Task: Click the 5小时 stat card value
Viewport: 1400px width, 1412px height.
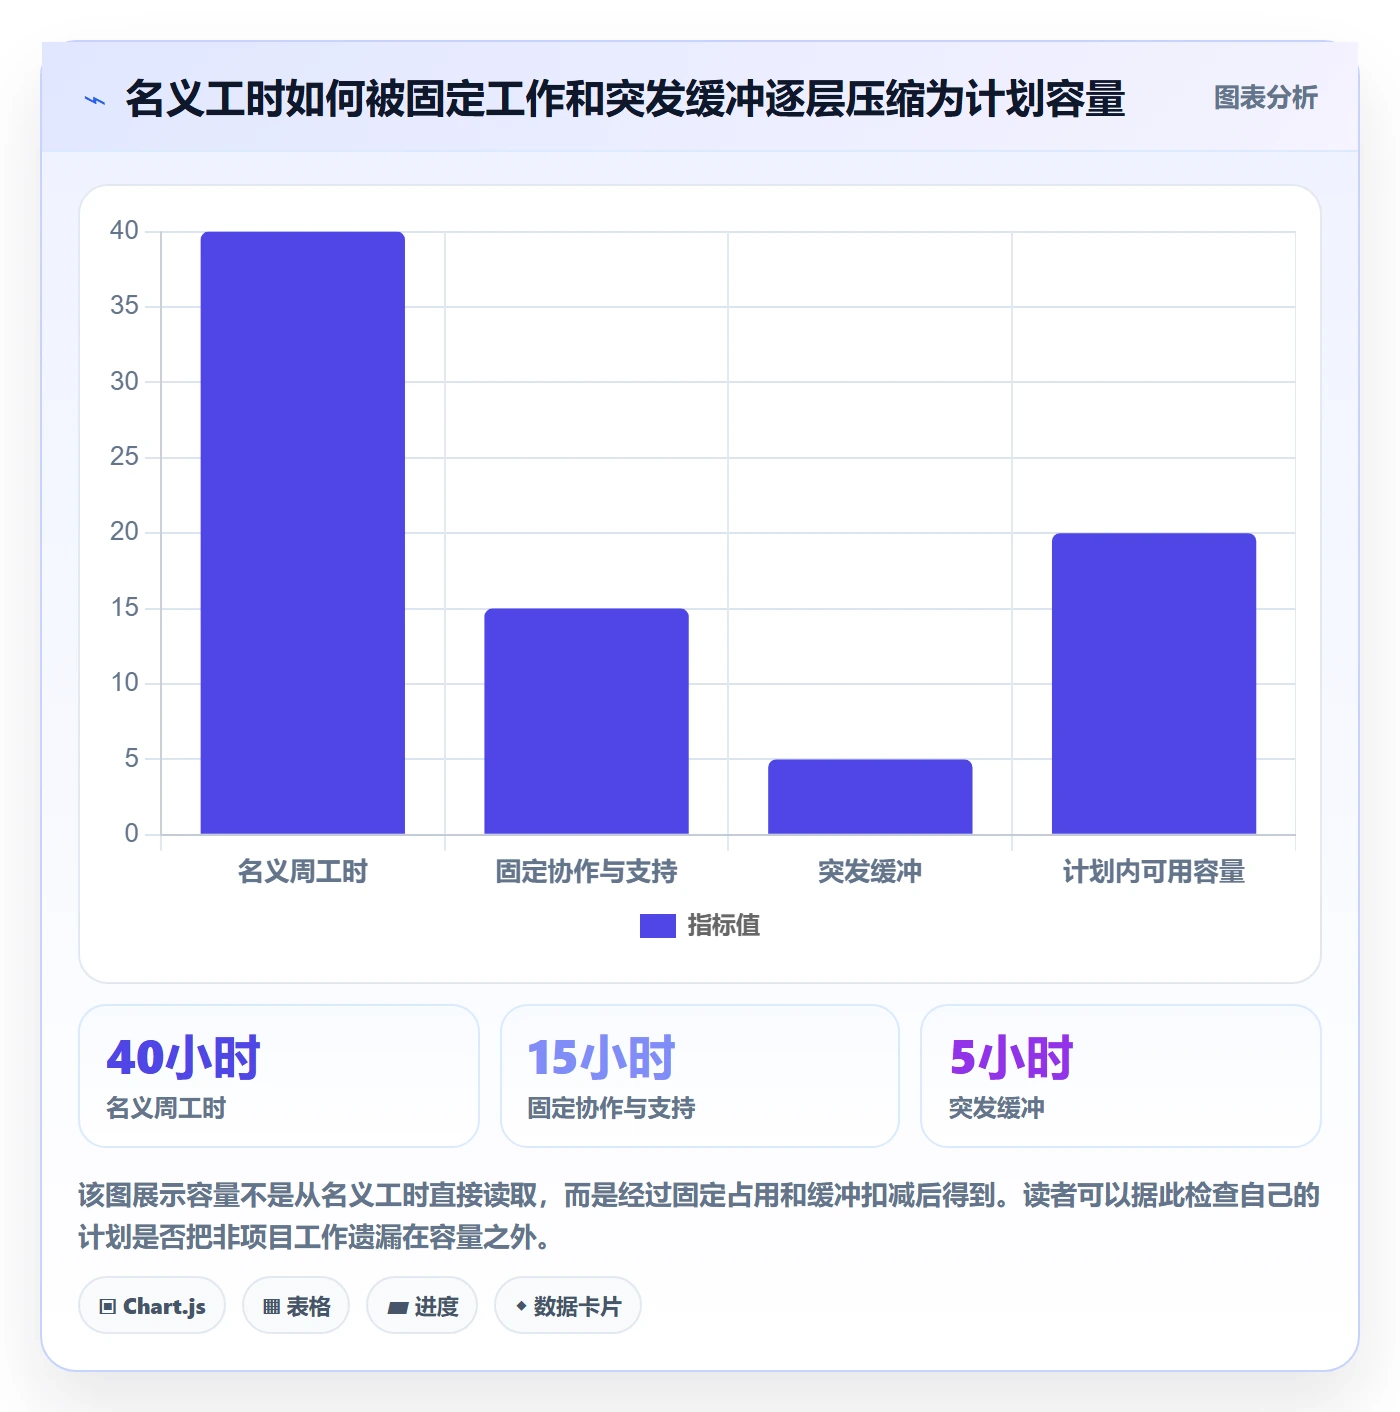Action: click(1011, 1057)
